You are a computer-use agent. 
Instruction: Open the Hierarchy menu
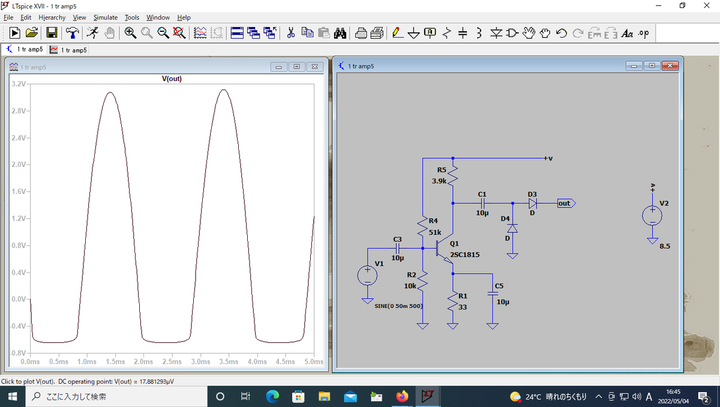coord(52,17)
